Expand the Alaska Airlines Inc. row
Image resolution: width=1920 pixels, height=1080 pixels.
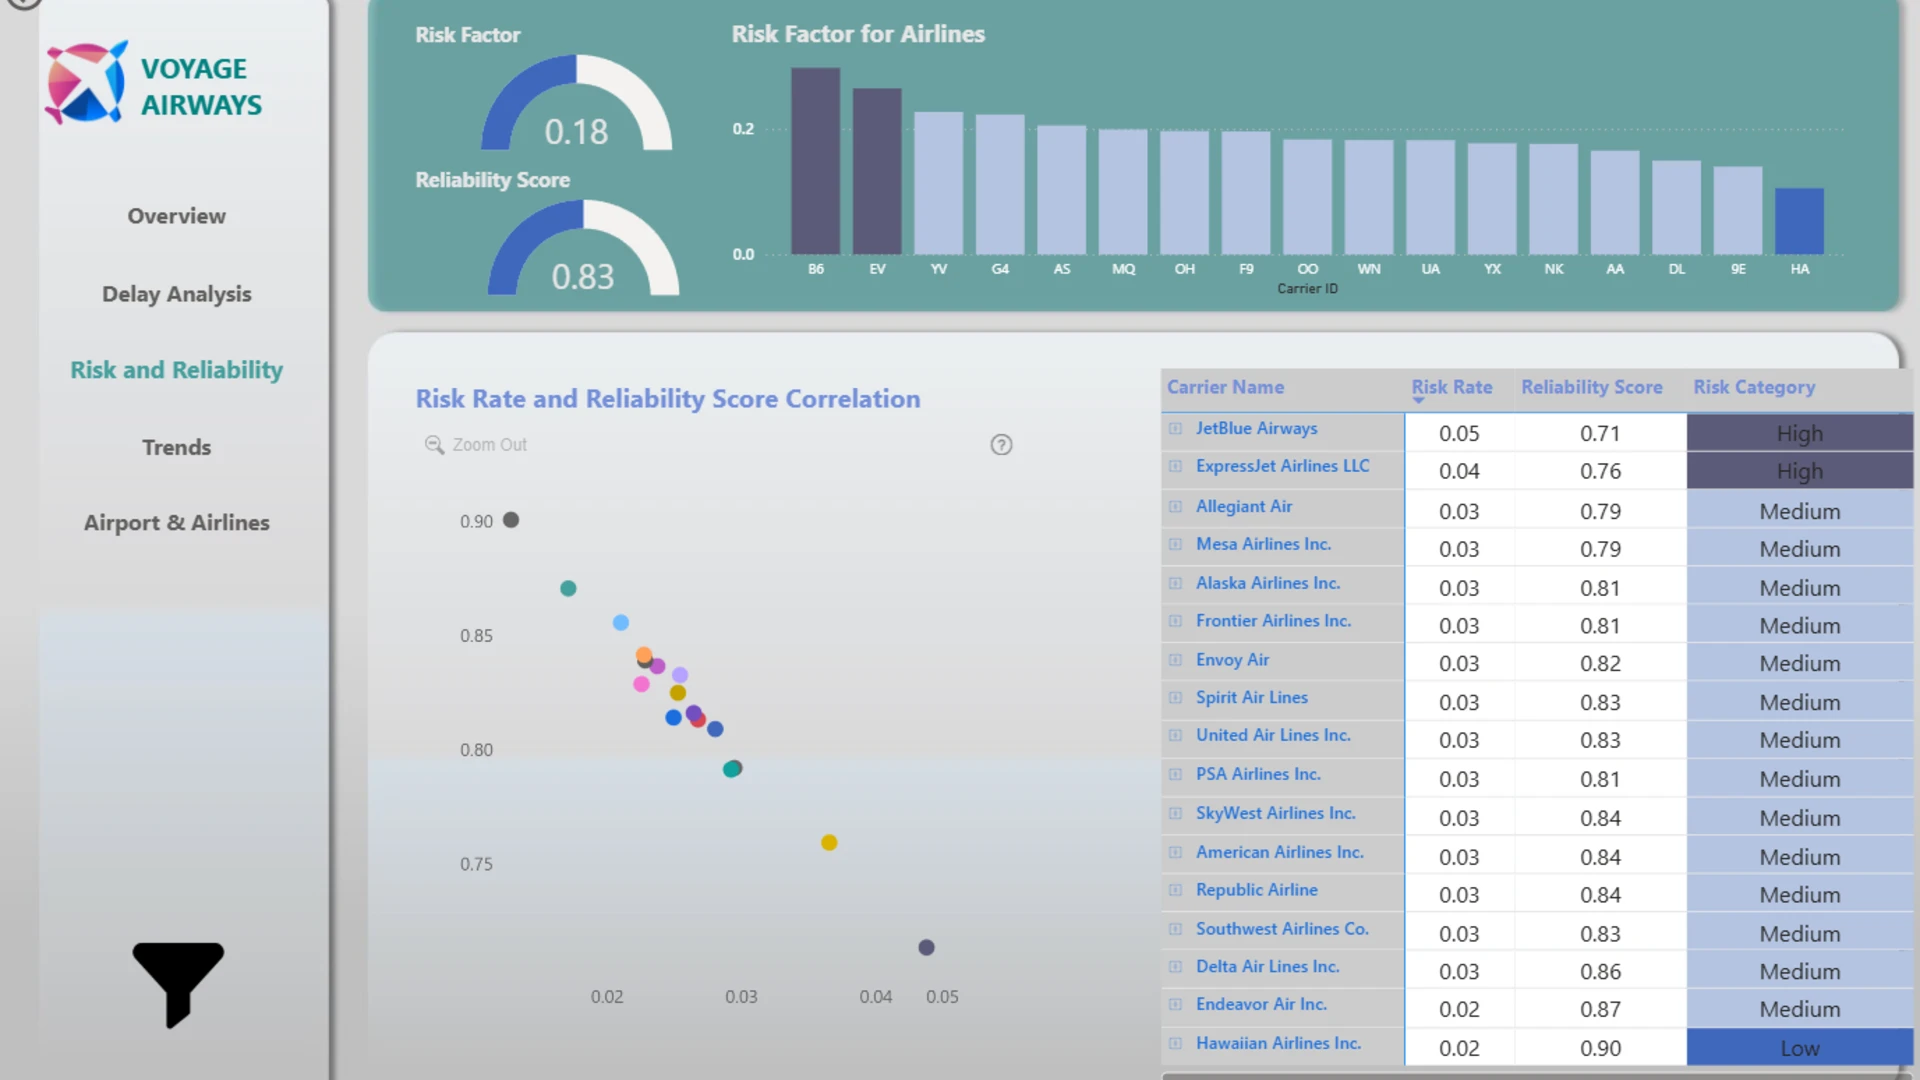pyautogui.click(x=1176, y=583)
